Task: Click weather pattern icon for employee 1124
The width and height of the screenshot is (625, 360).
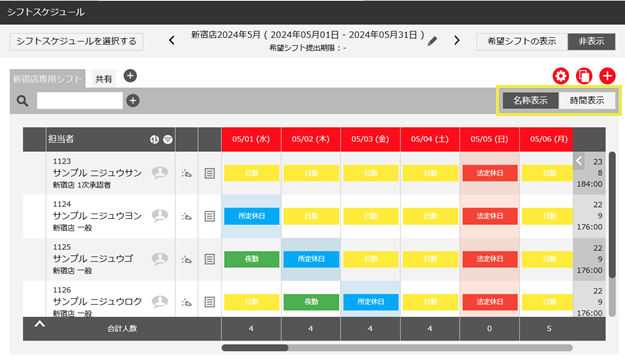Action: click(x=187, y=216)
